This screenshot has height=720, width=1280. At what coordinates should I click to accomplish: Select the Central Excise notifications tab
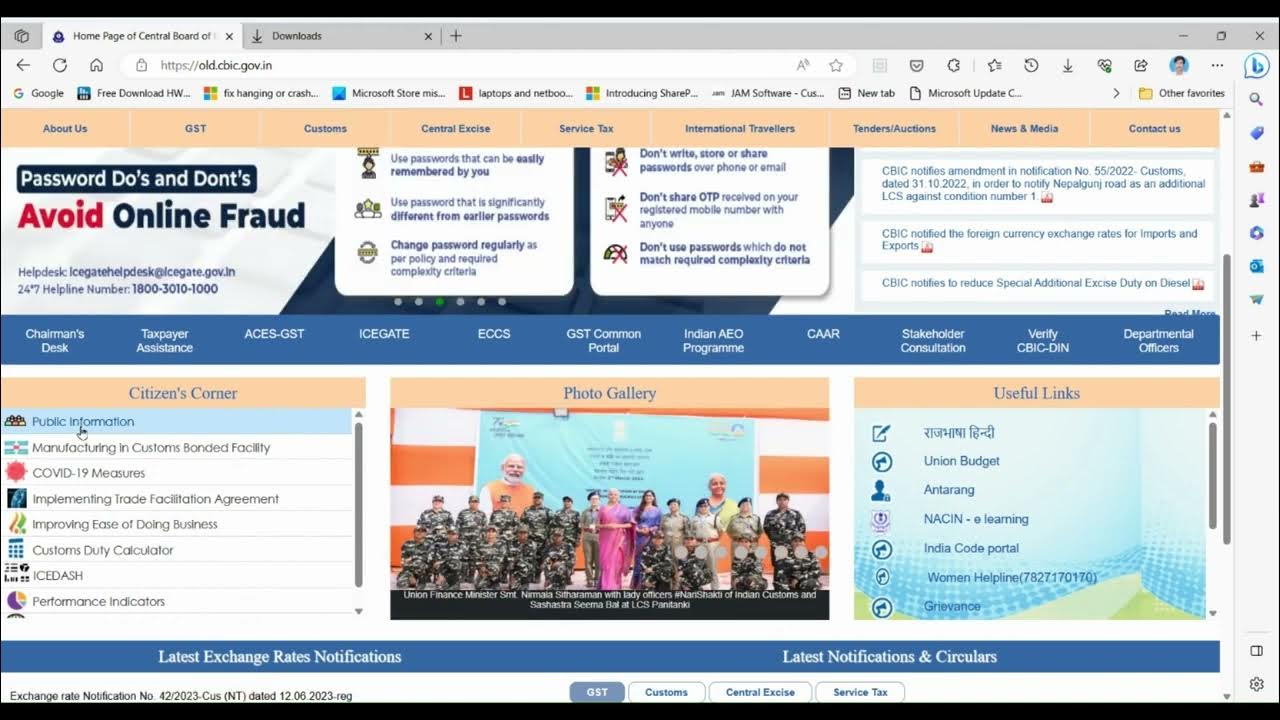click(760, 692)
